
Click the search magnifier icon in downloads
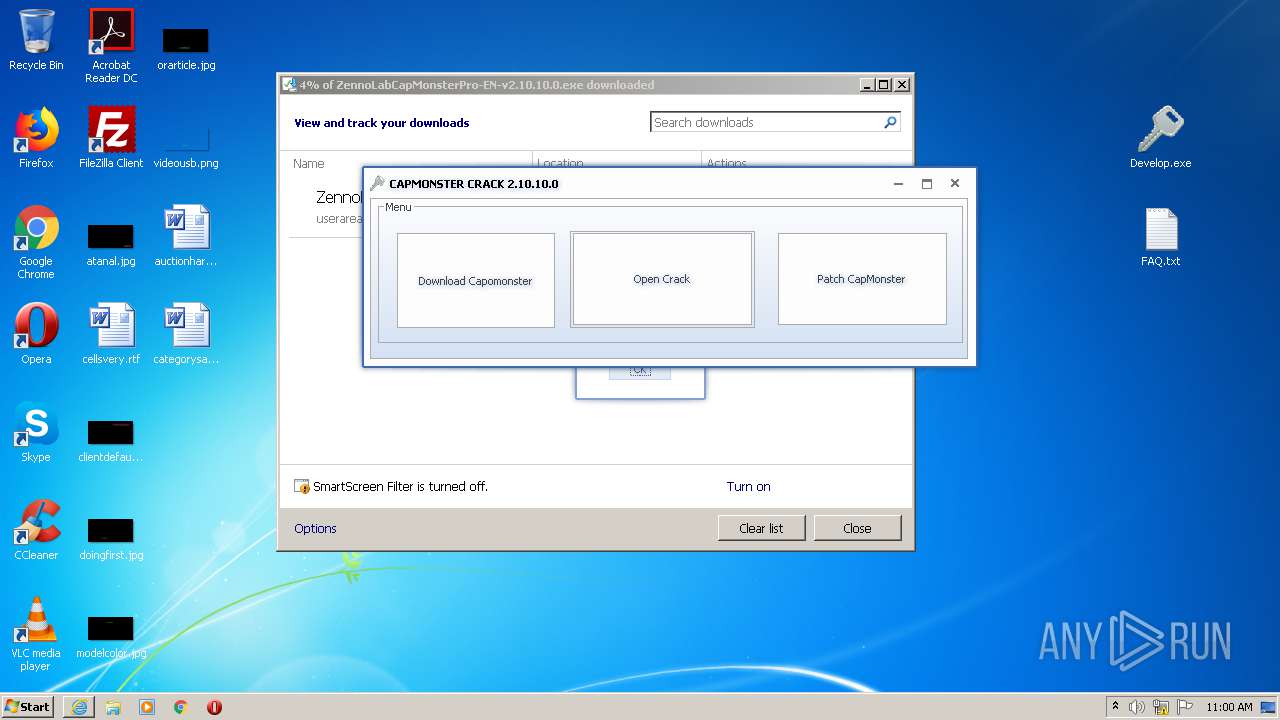(x=890, y=122)
